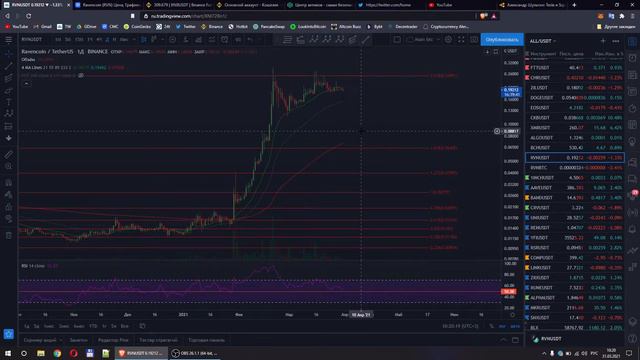Select the 1Д date range button

click(26, 326)
